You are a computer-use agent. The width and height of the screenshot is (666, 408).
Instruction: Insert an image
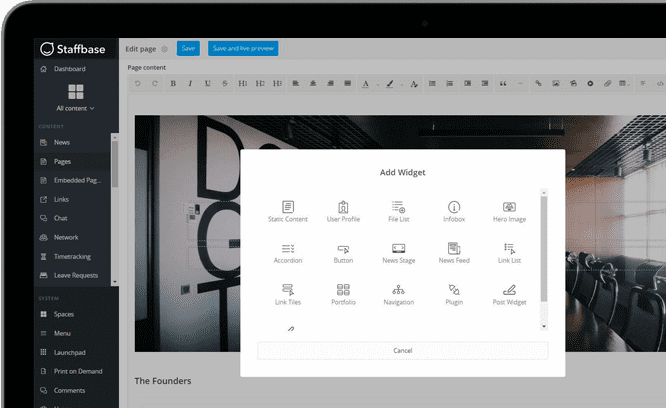point(556,84)
